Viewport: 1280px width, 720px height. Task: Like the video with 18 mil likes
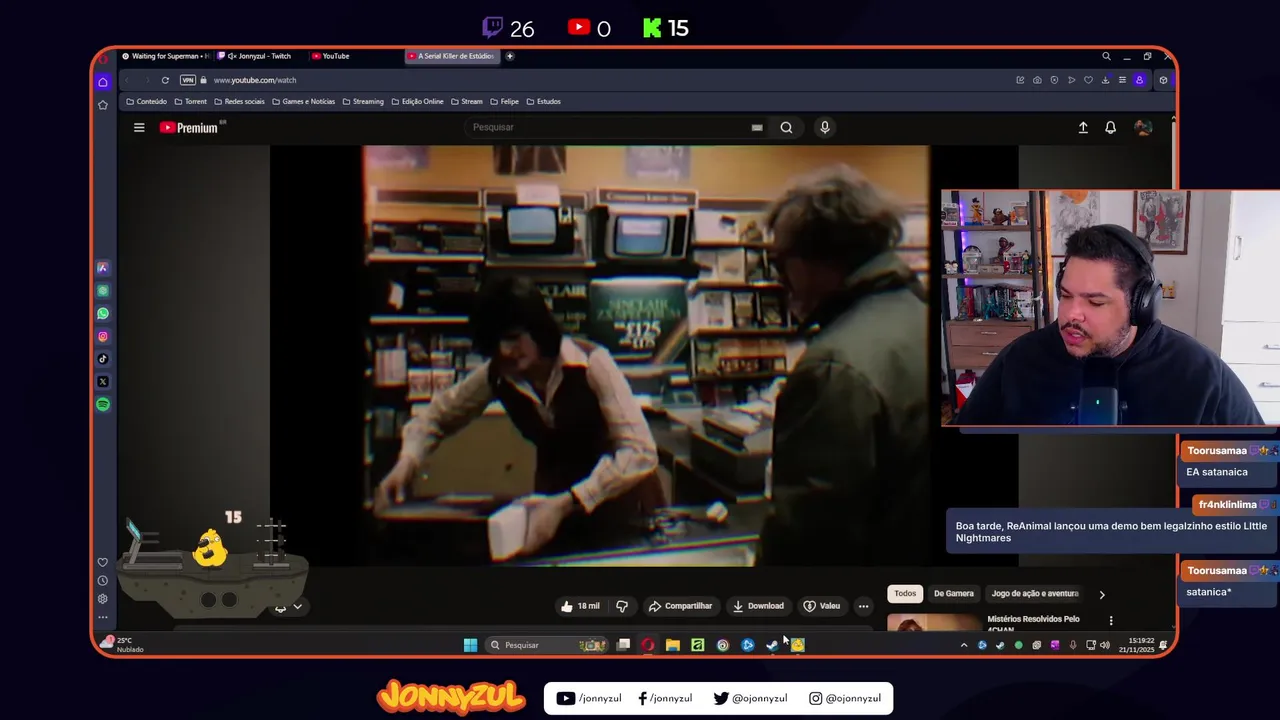click(580, 606)
